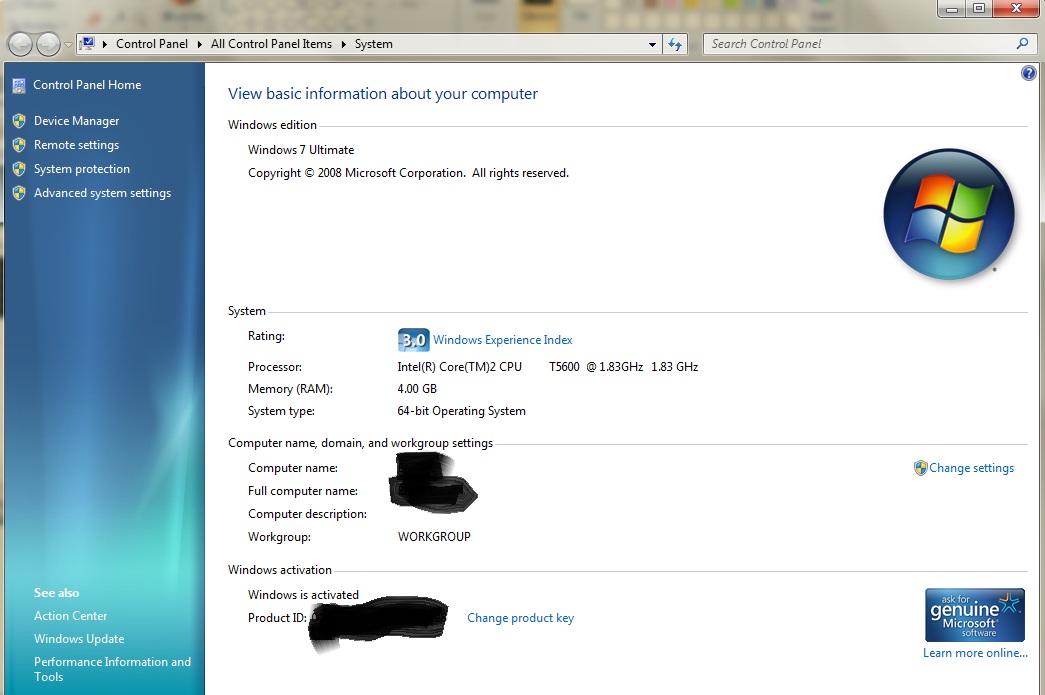Select System in the address breadcrumb
Screen dimensions: 1045x695
tap(373, 44)
